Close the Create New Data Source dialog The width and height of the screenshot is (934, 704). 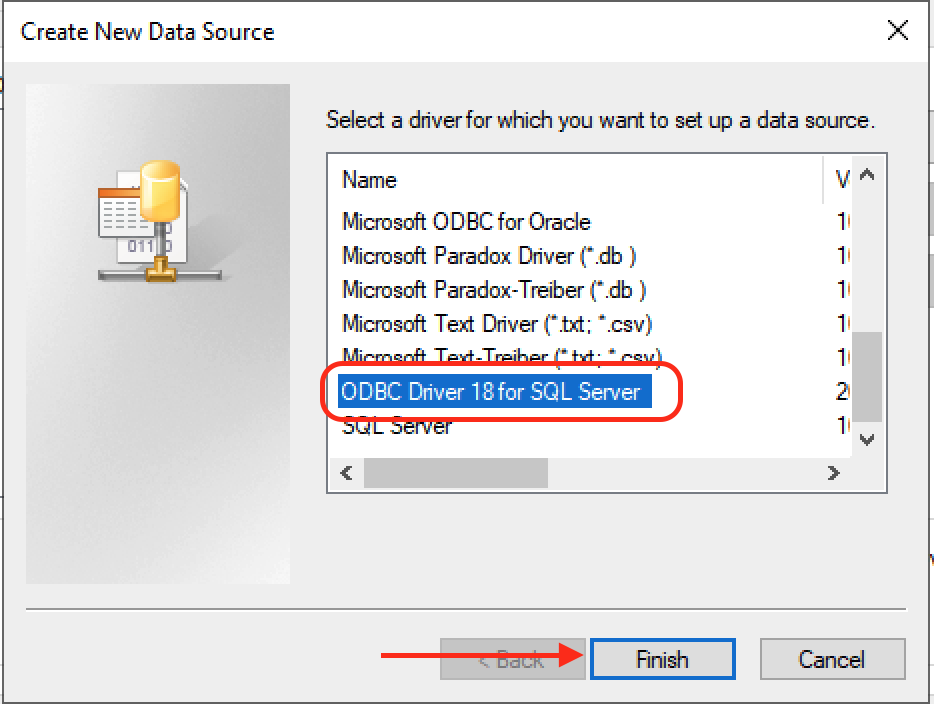point(897,30)
